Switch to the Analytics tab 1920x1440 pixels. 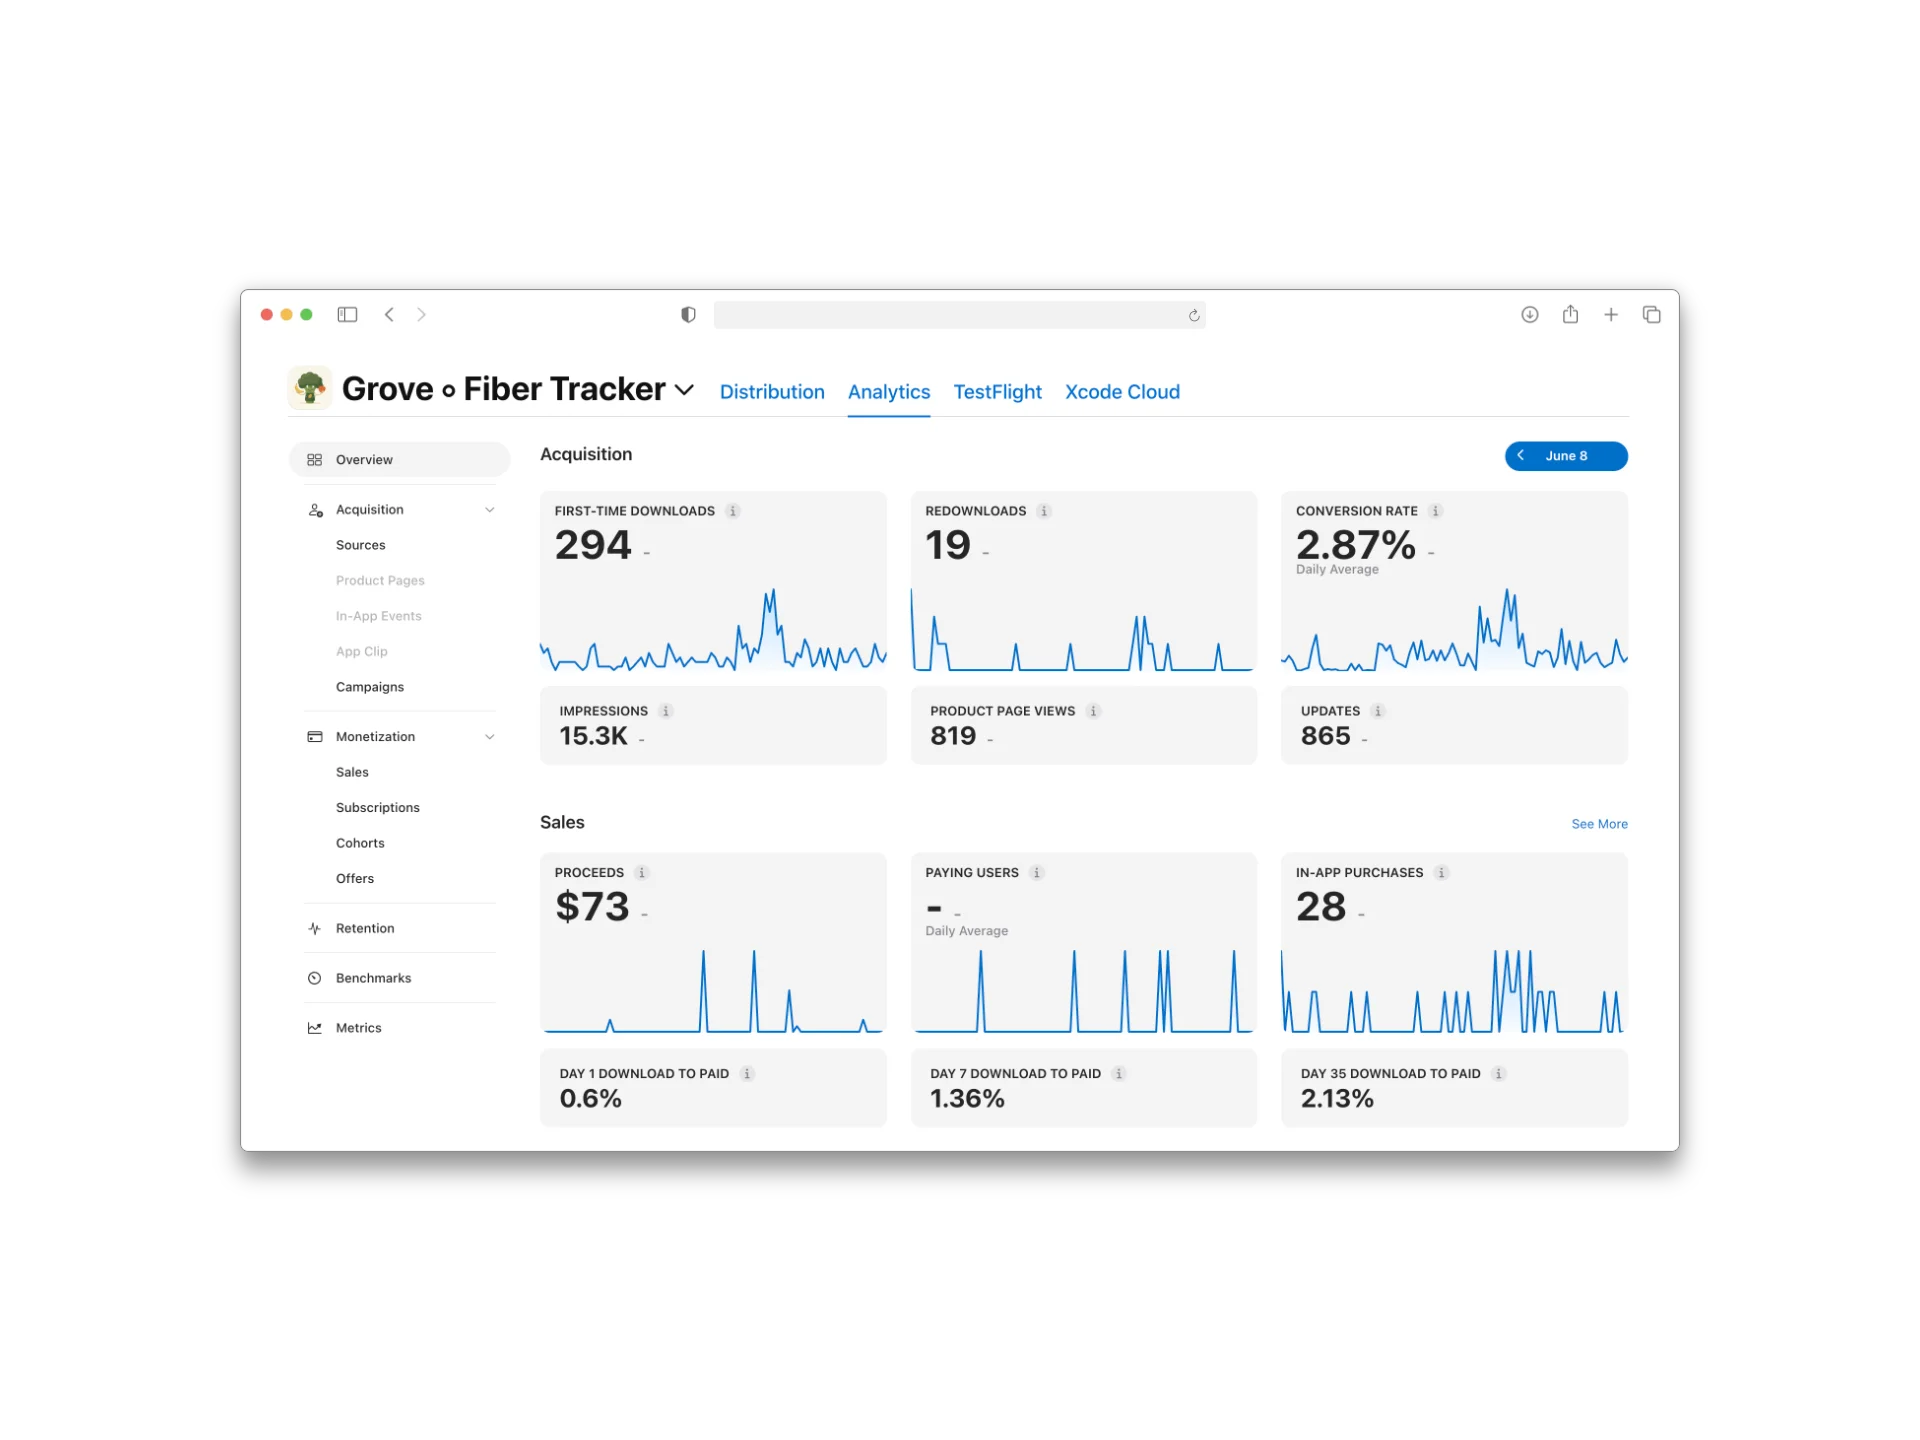click(889, 392)
